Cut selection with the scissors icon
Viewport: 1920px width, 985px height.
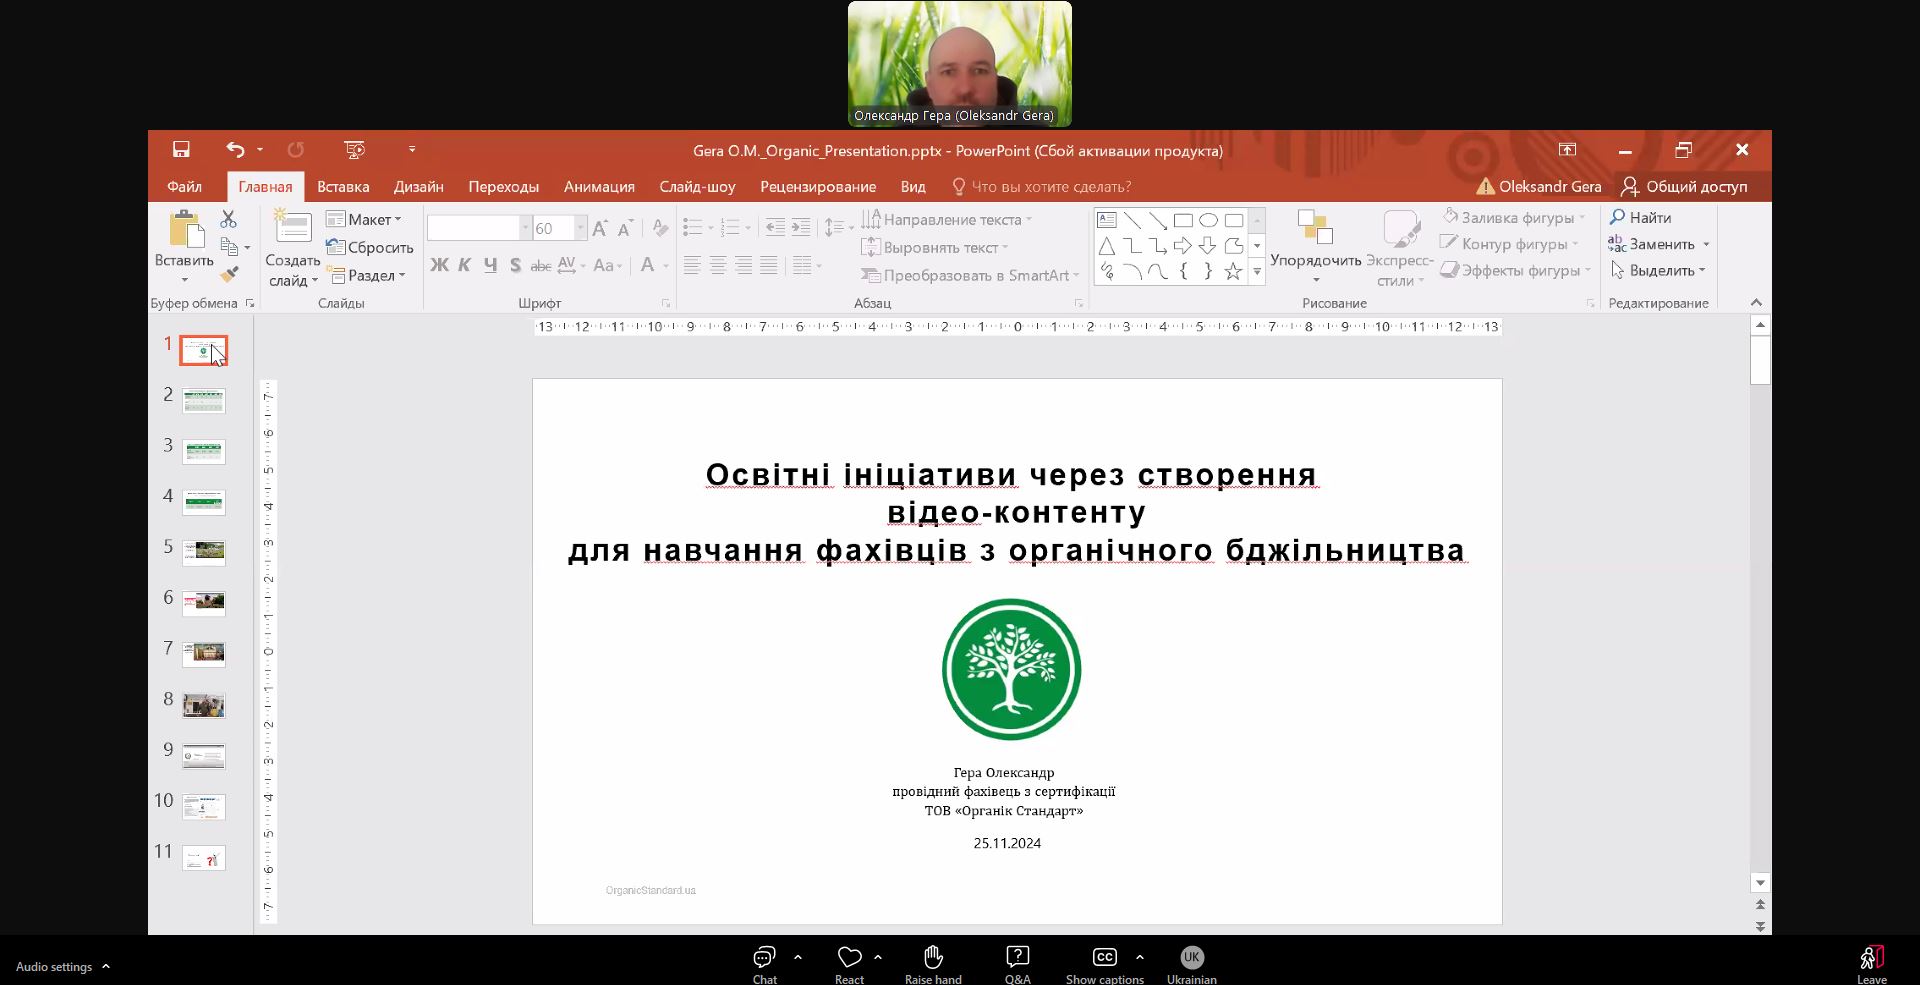coord(229,218)
